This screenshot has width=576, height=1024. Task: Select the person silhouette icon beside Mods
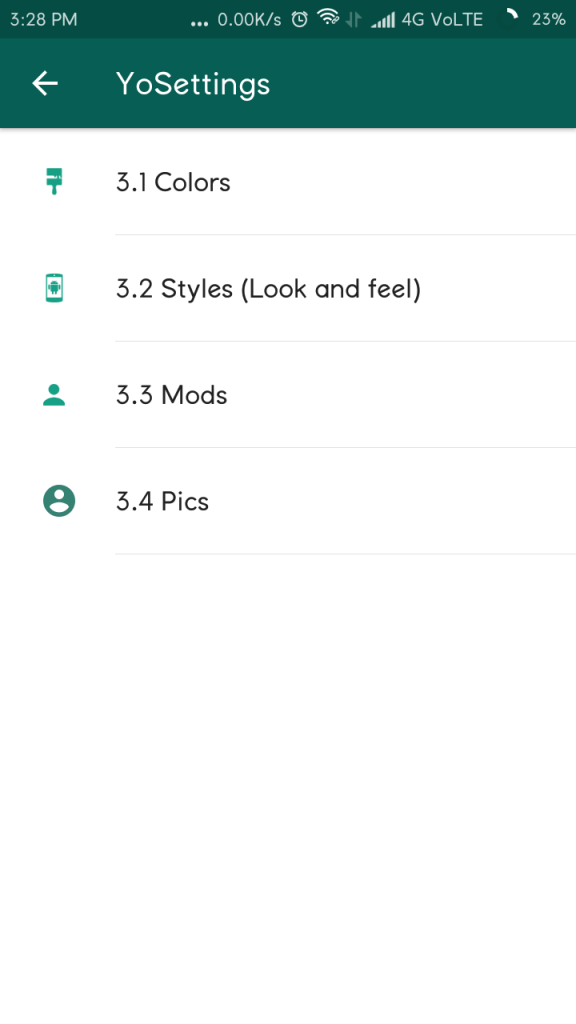click(54, 395)
